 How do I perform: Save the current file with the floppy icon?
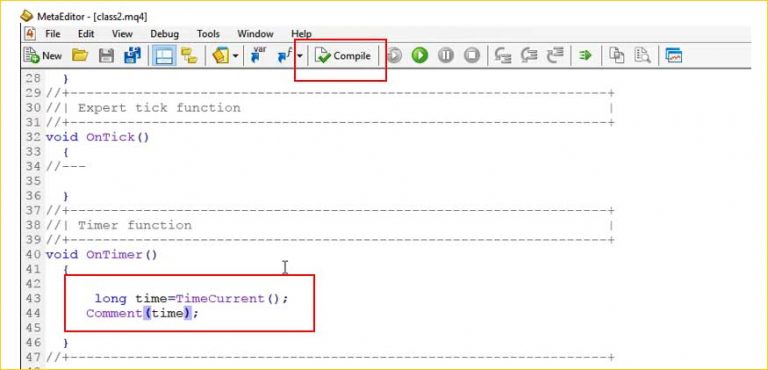click(x=106, y=56)
